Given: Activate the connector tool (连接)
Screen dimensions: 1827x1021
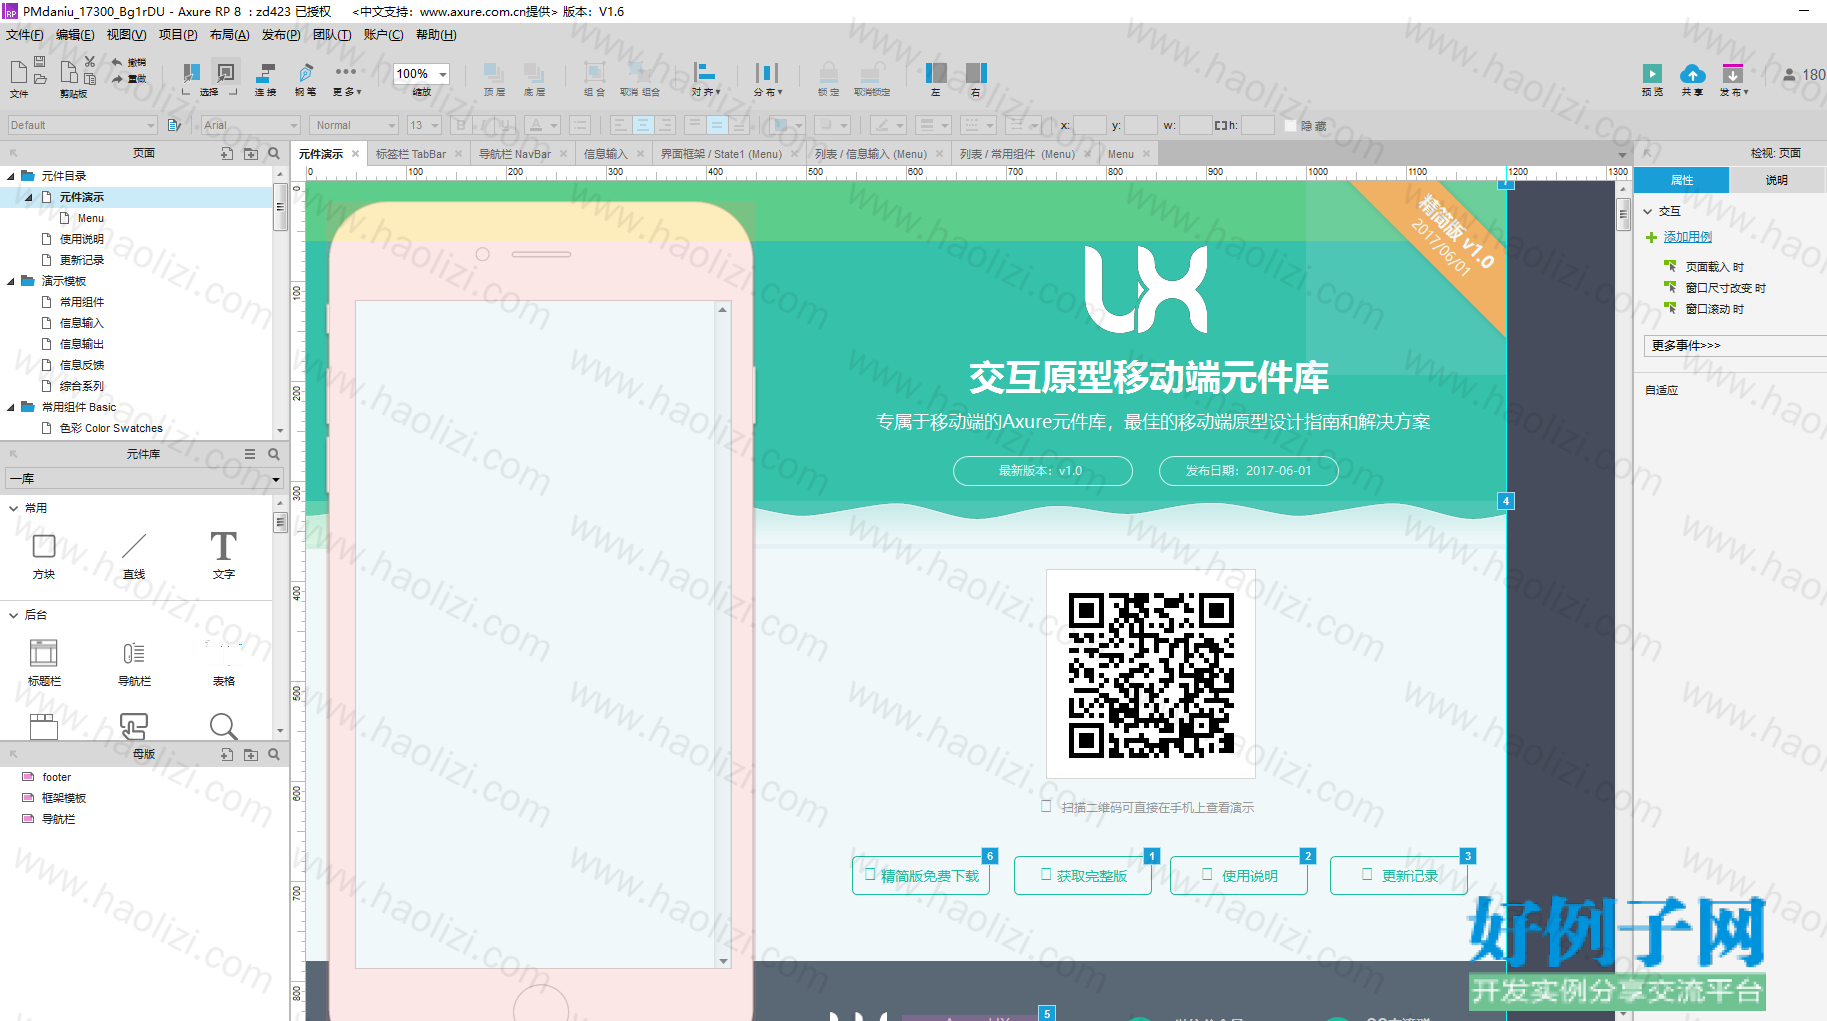Looking at the screenshot, I should click(265, 72).
